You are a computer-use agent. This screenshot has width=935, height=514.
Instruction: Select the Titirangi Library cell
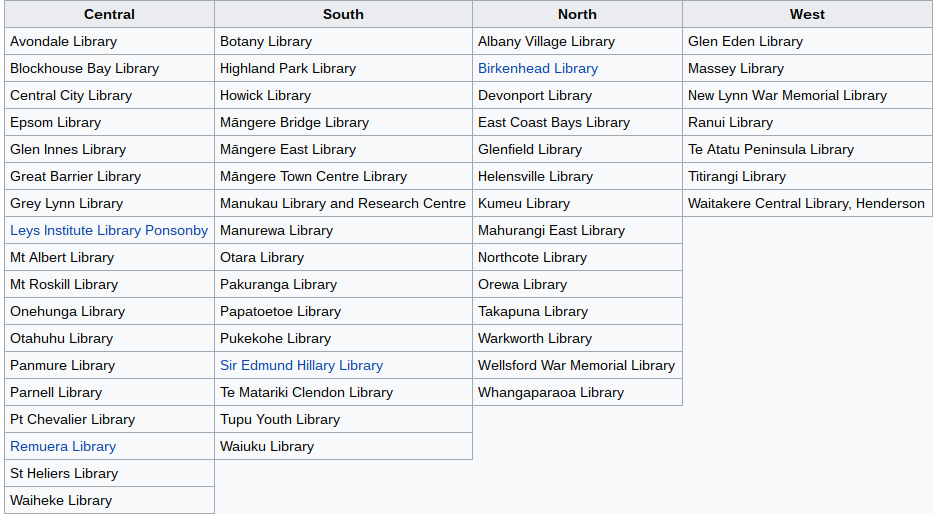click(807, 177)
